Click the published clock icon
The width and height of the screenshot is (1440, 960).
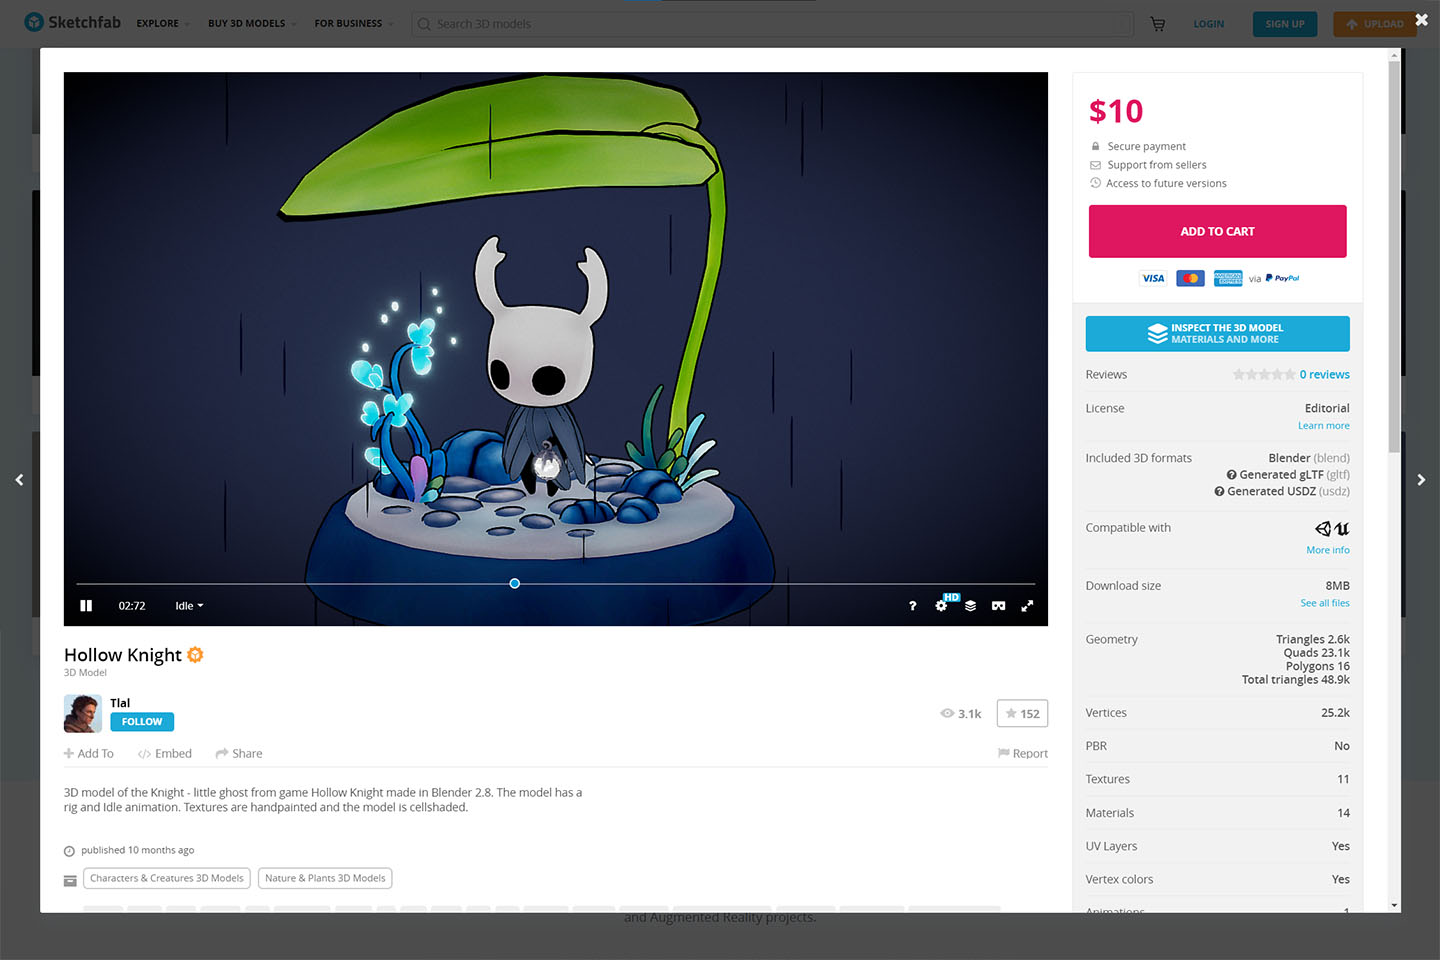(x=69, y=851)
